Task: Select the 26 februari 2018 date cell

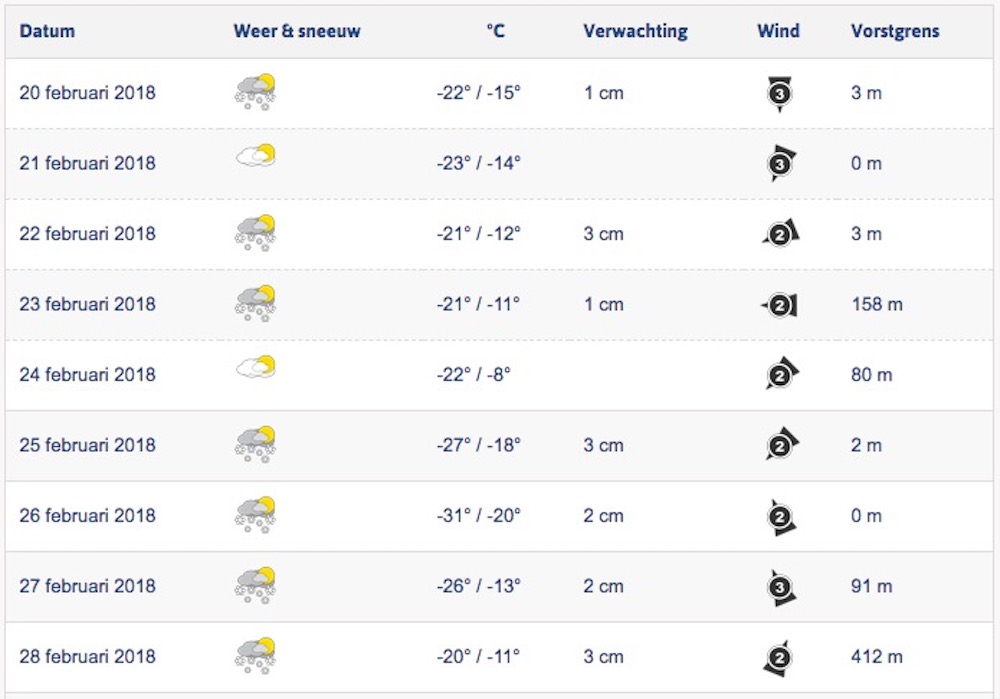Action: [x=87, y=516]
